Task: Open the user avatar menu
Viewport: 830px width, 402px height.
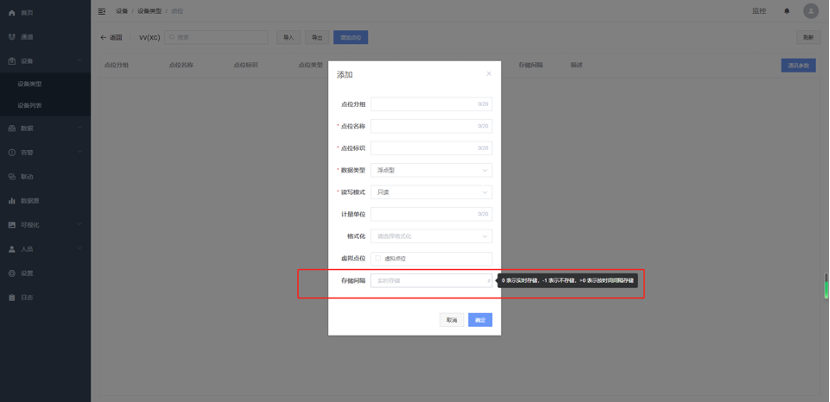Action: (810, 11)
